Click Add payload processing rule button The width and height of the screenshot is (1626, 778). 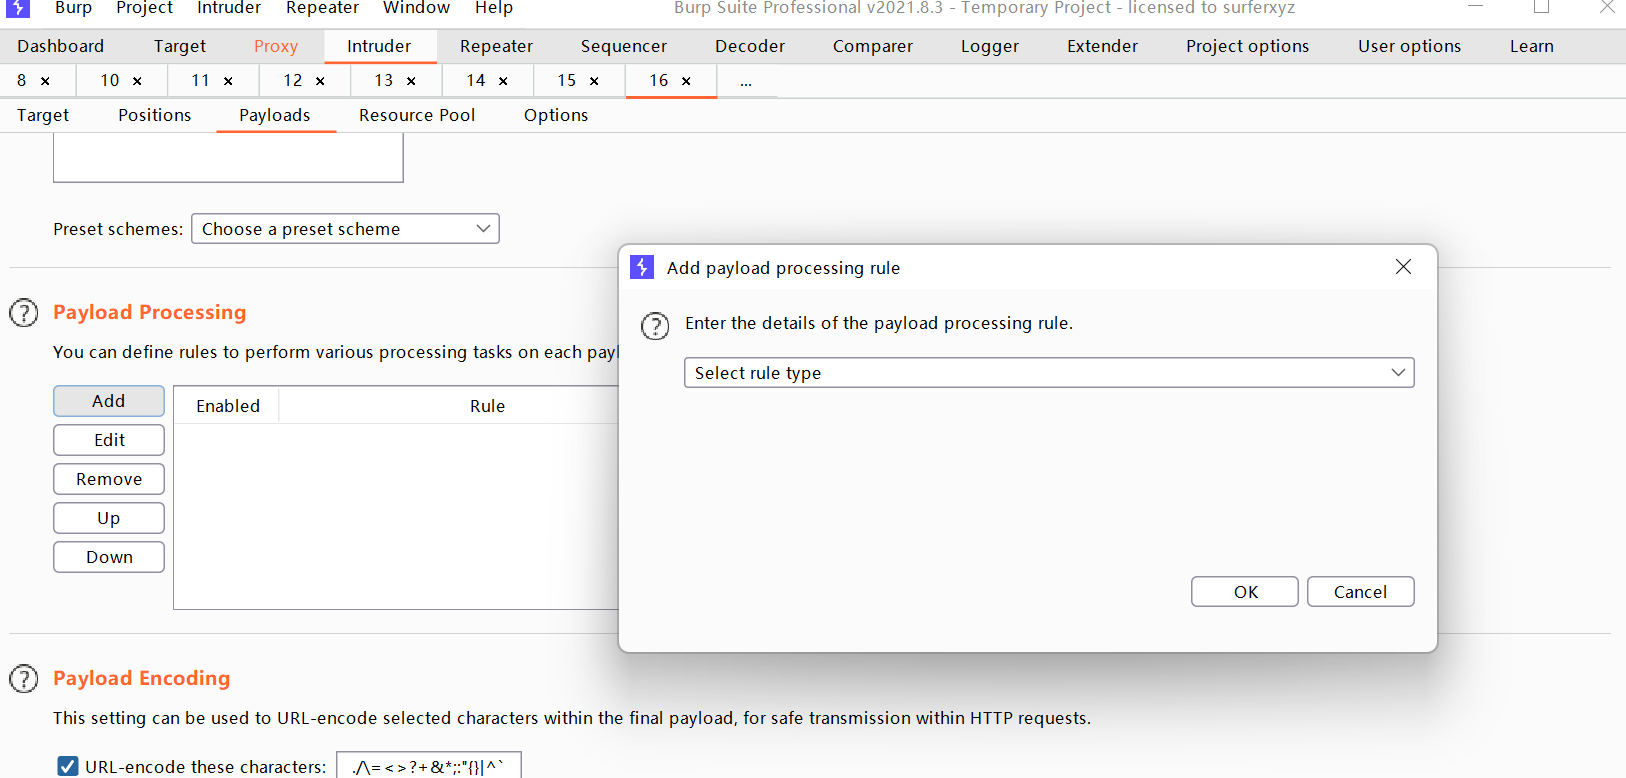point(109,401)
